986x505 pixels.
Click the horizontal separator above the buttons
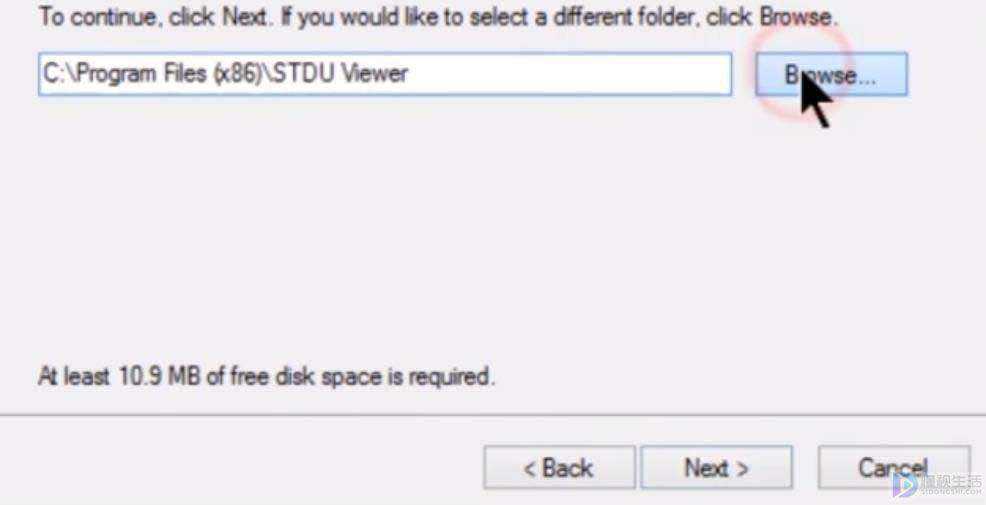point(493,416)
